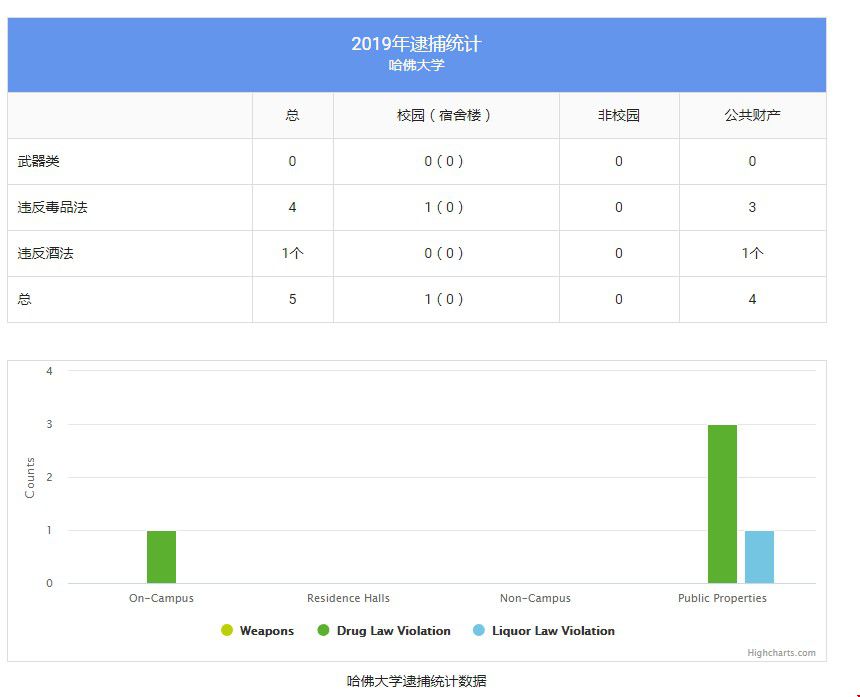
Task: Click the table title 2019年逮捕统计
Action: pyautogui.click(x=416, y=44)
